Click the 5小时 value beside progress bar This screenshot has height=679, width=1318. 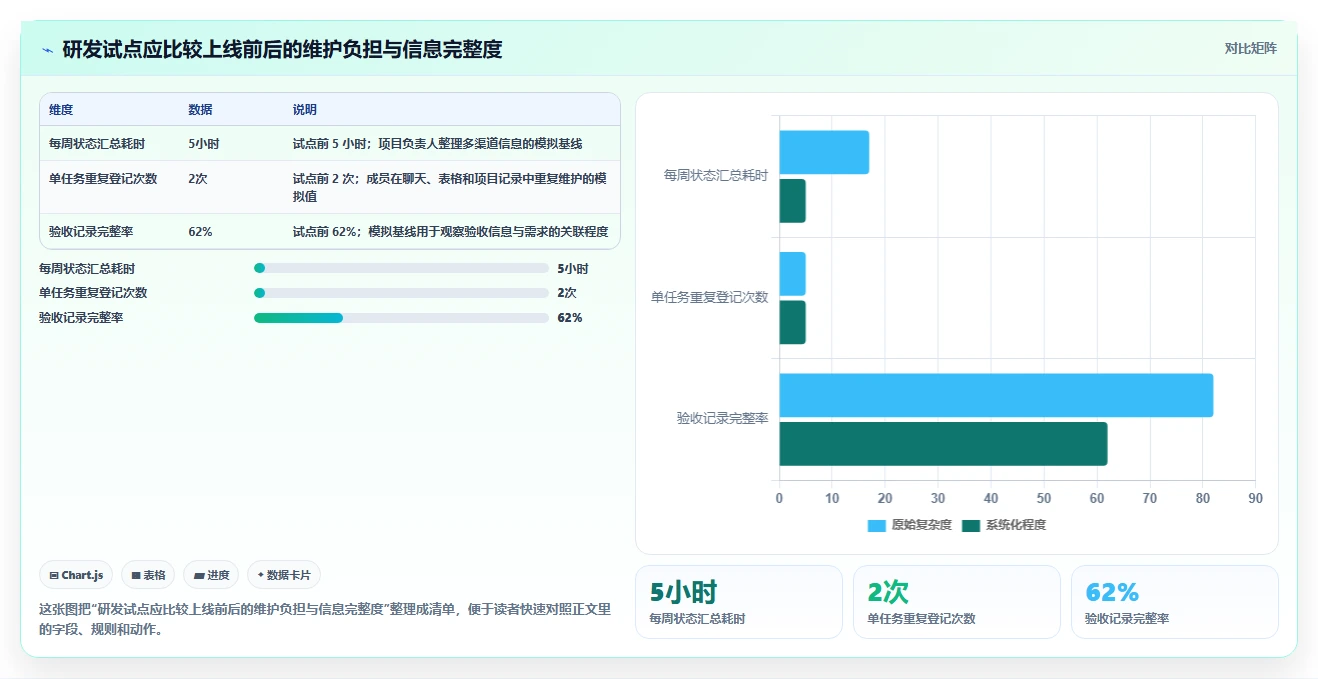pyautogui.click(x=573, y=268)
